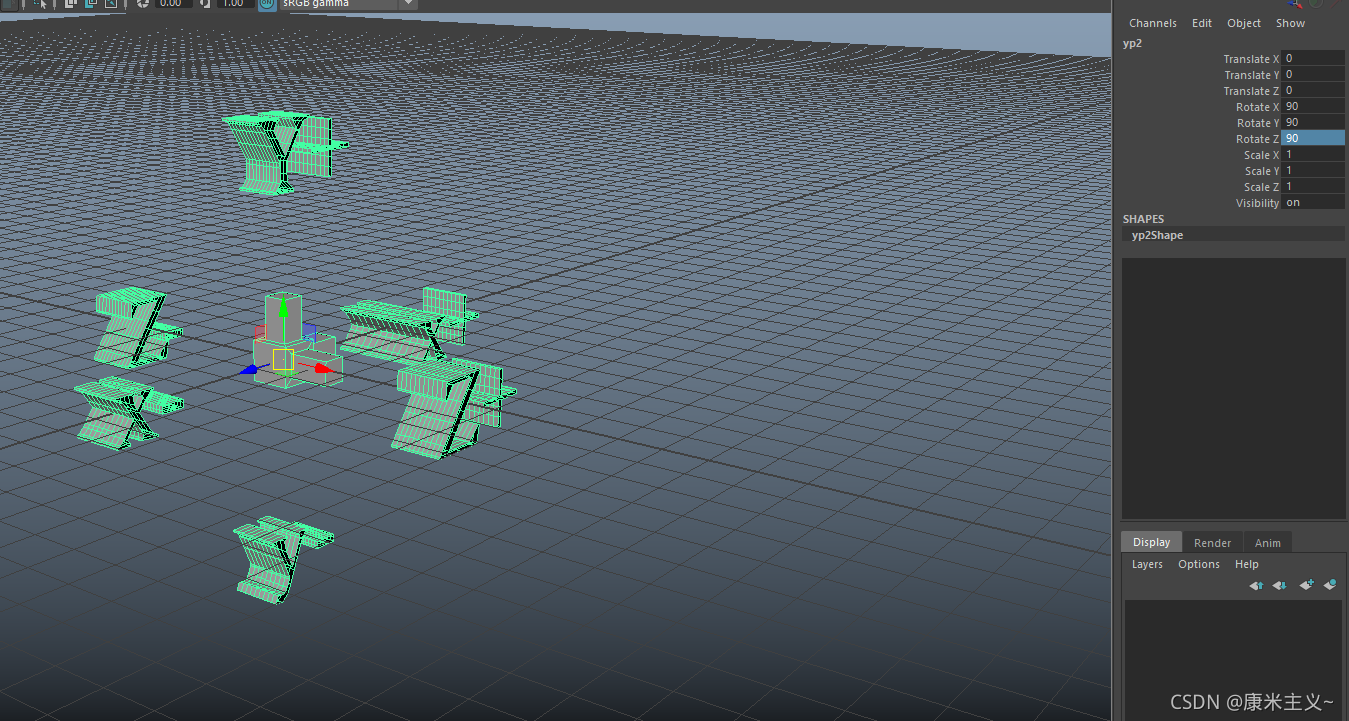Click the Translate X field for yp2
This screenshot has width=1349, height=721.
point(1313,58)
